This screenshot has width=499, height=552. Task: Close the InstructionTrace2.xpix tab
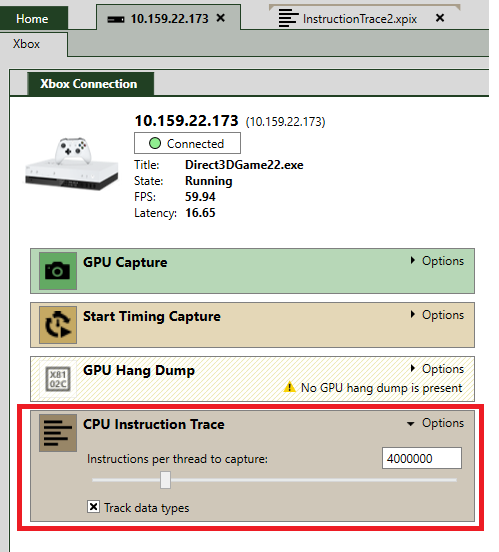point(440,18)
